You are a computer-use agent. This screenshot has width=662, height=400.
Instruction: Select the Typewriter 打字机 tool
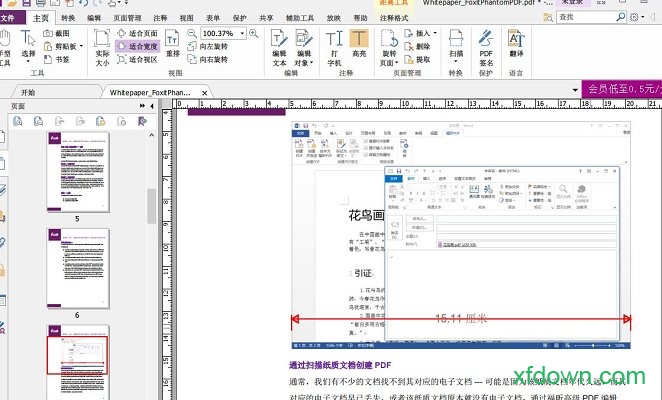click(334, 48)
